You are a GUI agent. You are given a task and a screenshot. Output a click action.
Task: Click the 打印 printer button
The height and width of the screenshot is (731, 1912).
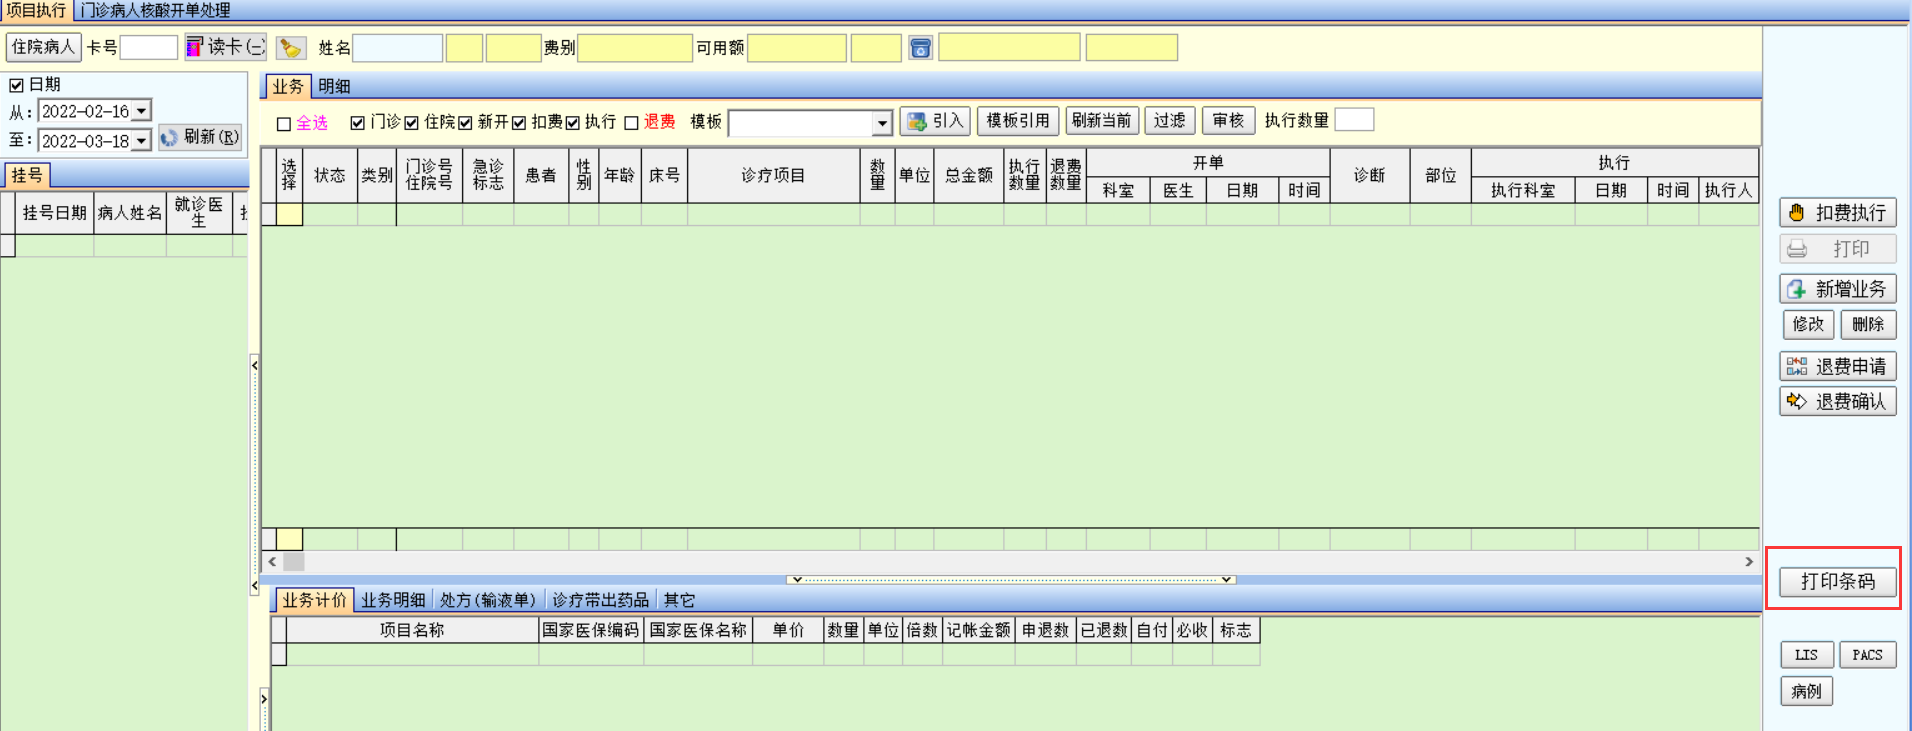1838,249
